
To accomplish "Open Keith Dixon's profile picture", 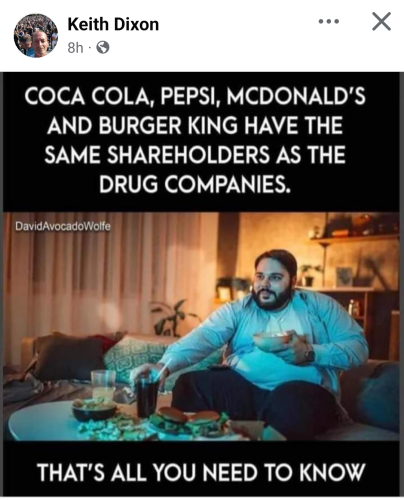I will [x=36, y=35].
